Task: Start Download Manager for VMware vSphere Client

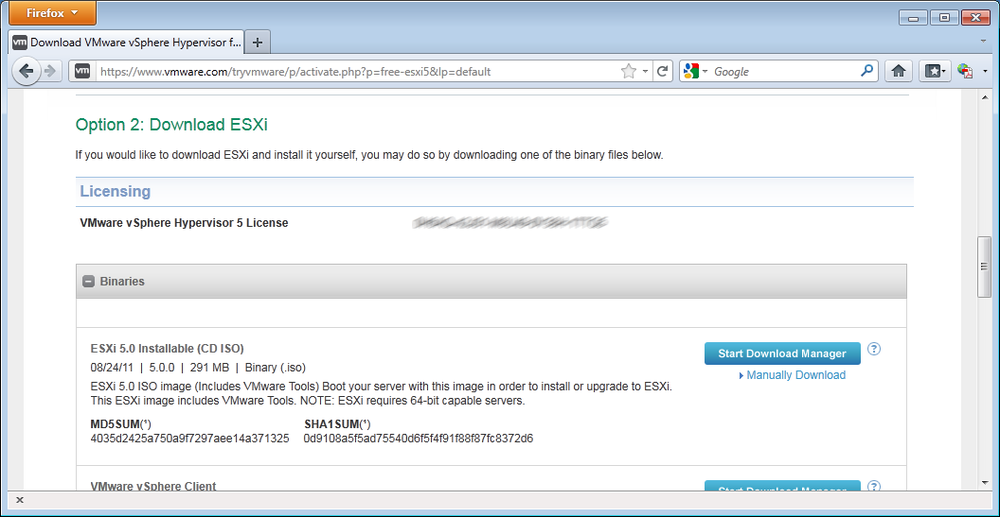Action: (x=782, y=486)
